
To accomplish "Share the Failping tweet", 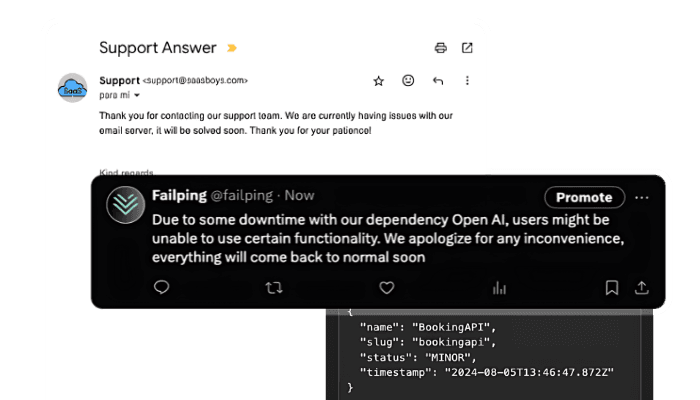I will pyautogui.click(x=641, y=288).
